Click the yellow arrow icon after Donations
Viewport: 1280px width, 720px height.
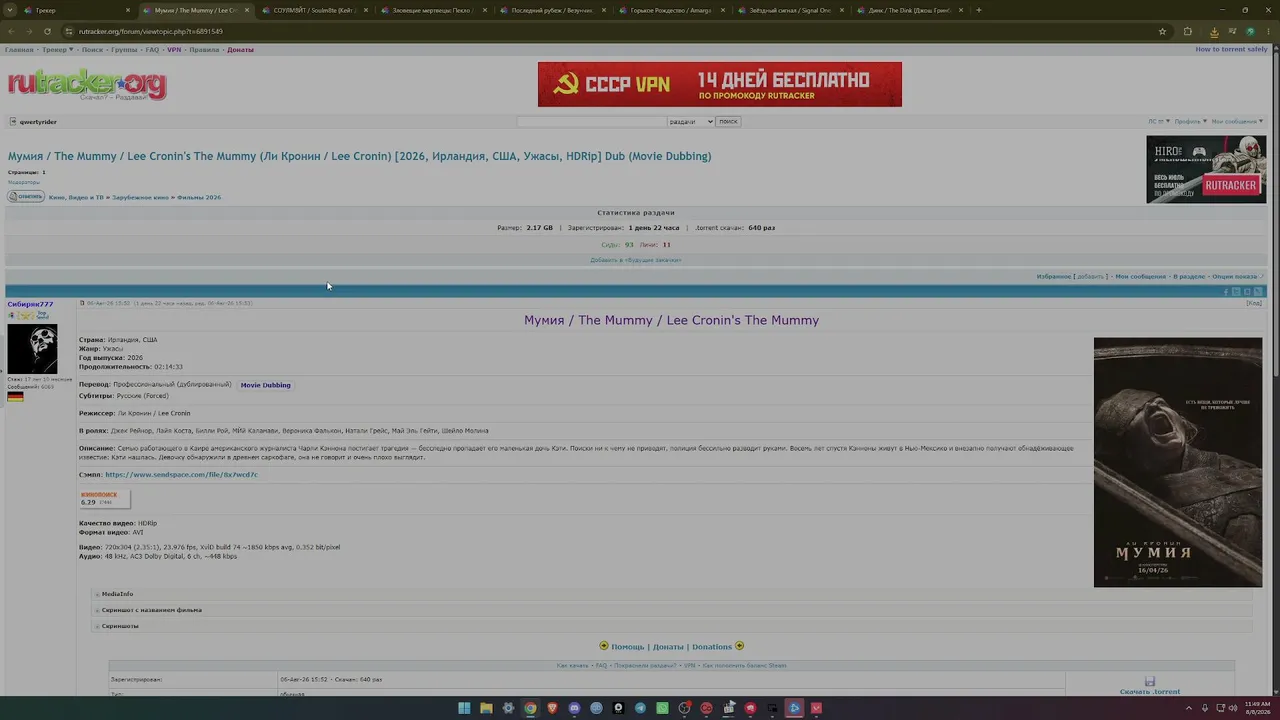pos(740,646)
